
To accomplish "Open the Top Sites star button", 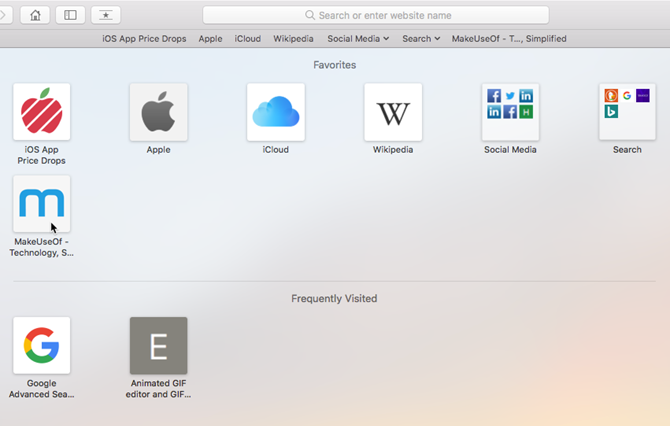I will pyautogui.click(x=105, y=15).
